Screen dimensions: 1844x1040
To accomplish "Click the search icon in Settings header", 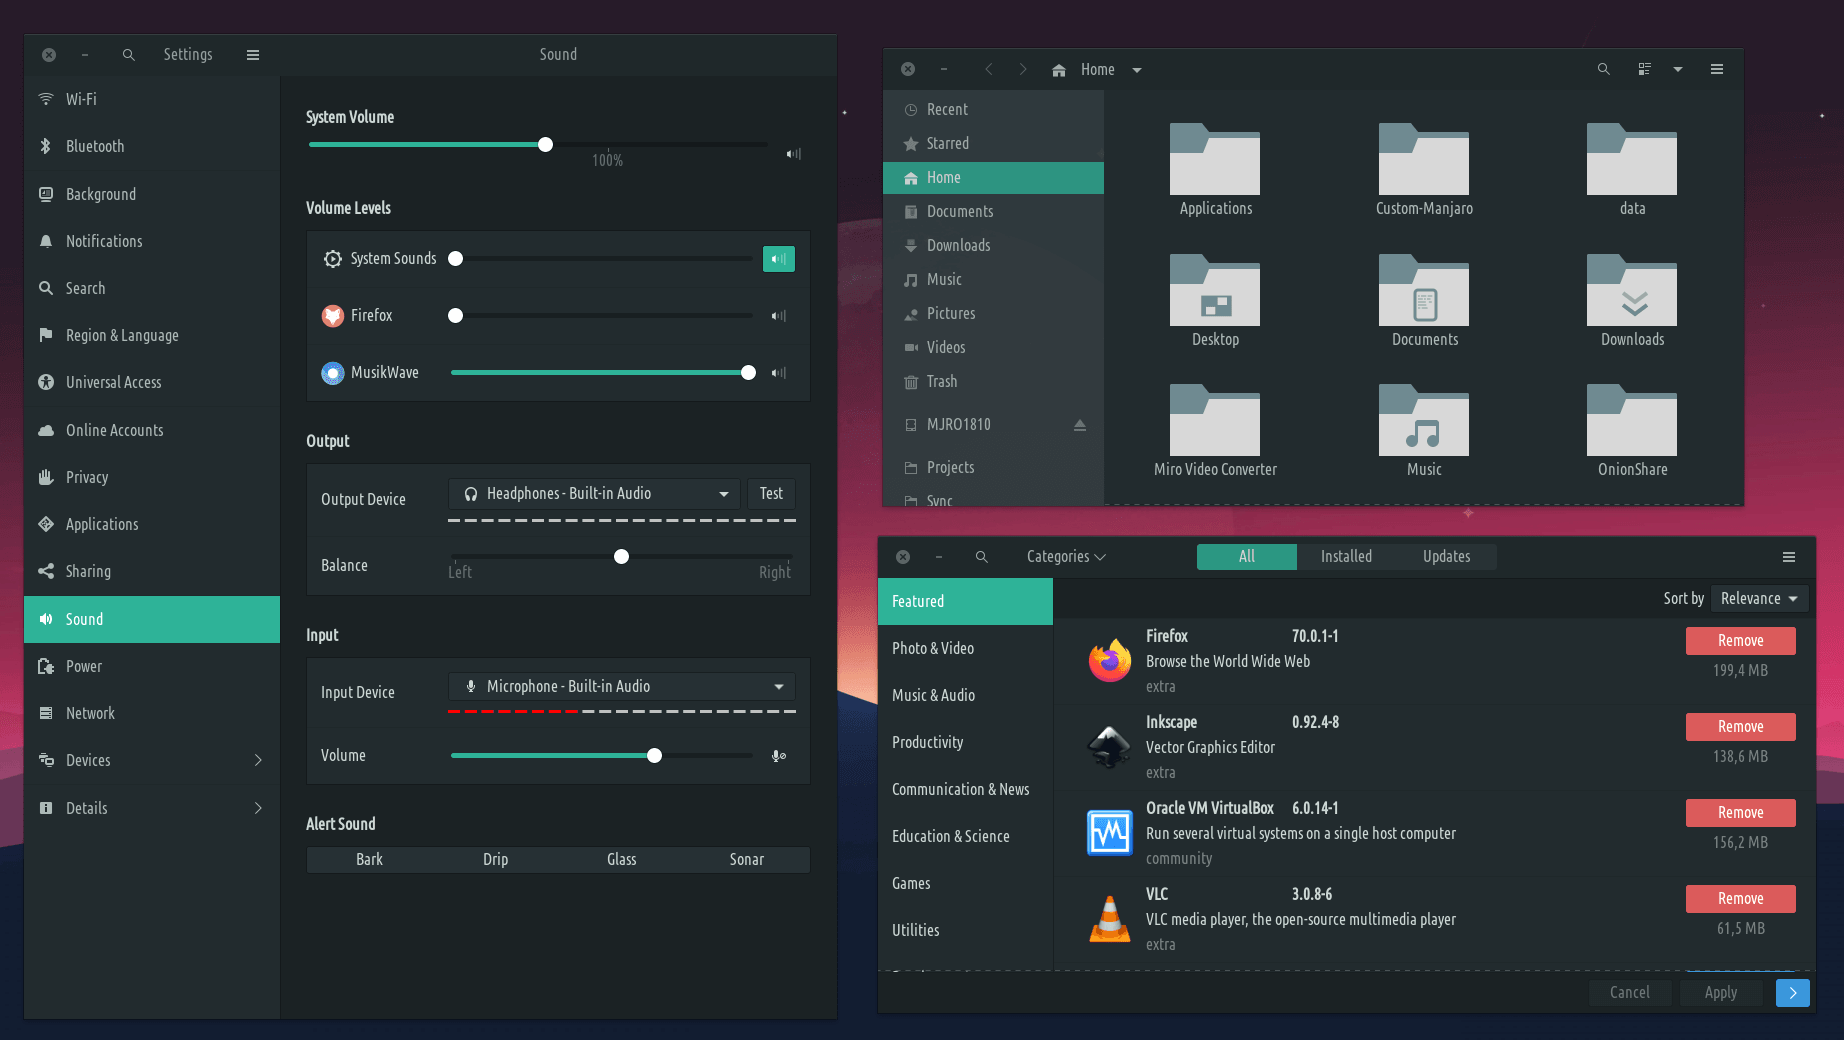I will (129, 55).
